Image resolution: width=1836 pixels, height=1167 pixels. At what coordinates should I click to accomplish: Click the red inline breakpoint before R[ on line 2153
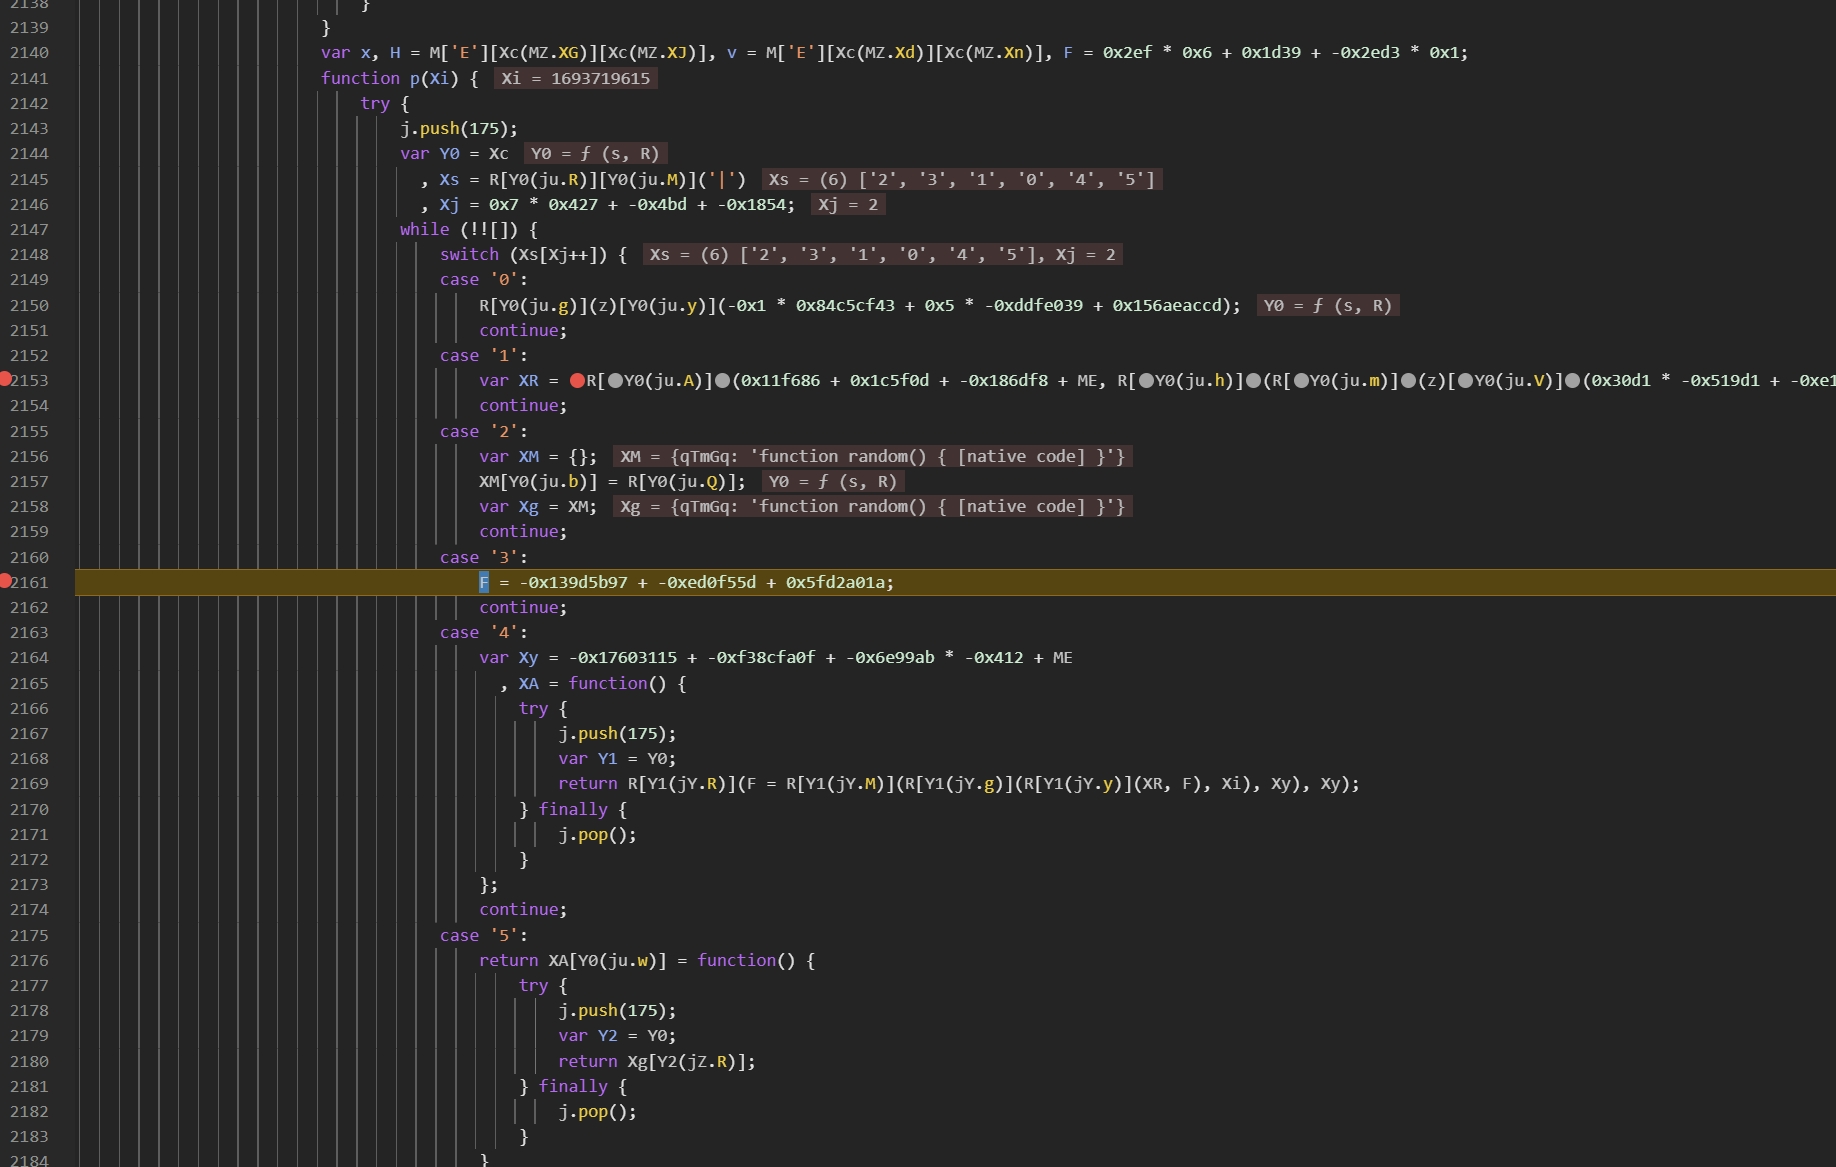pos(577,381)
